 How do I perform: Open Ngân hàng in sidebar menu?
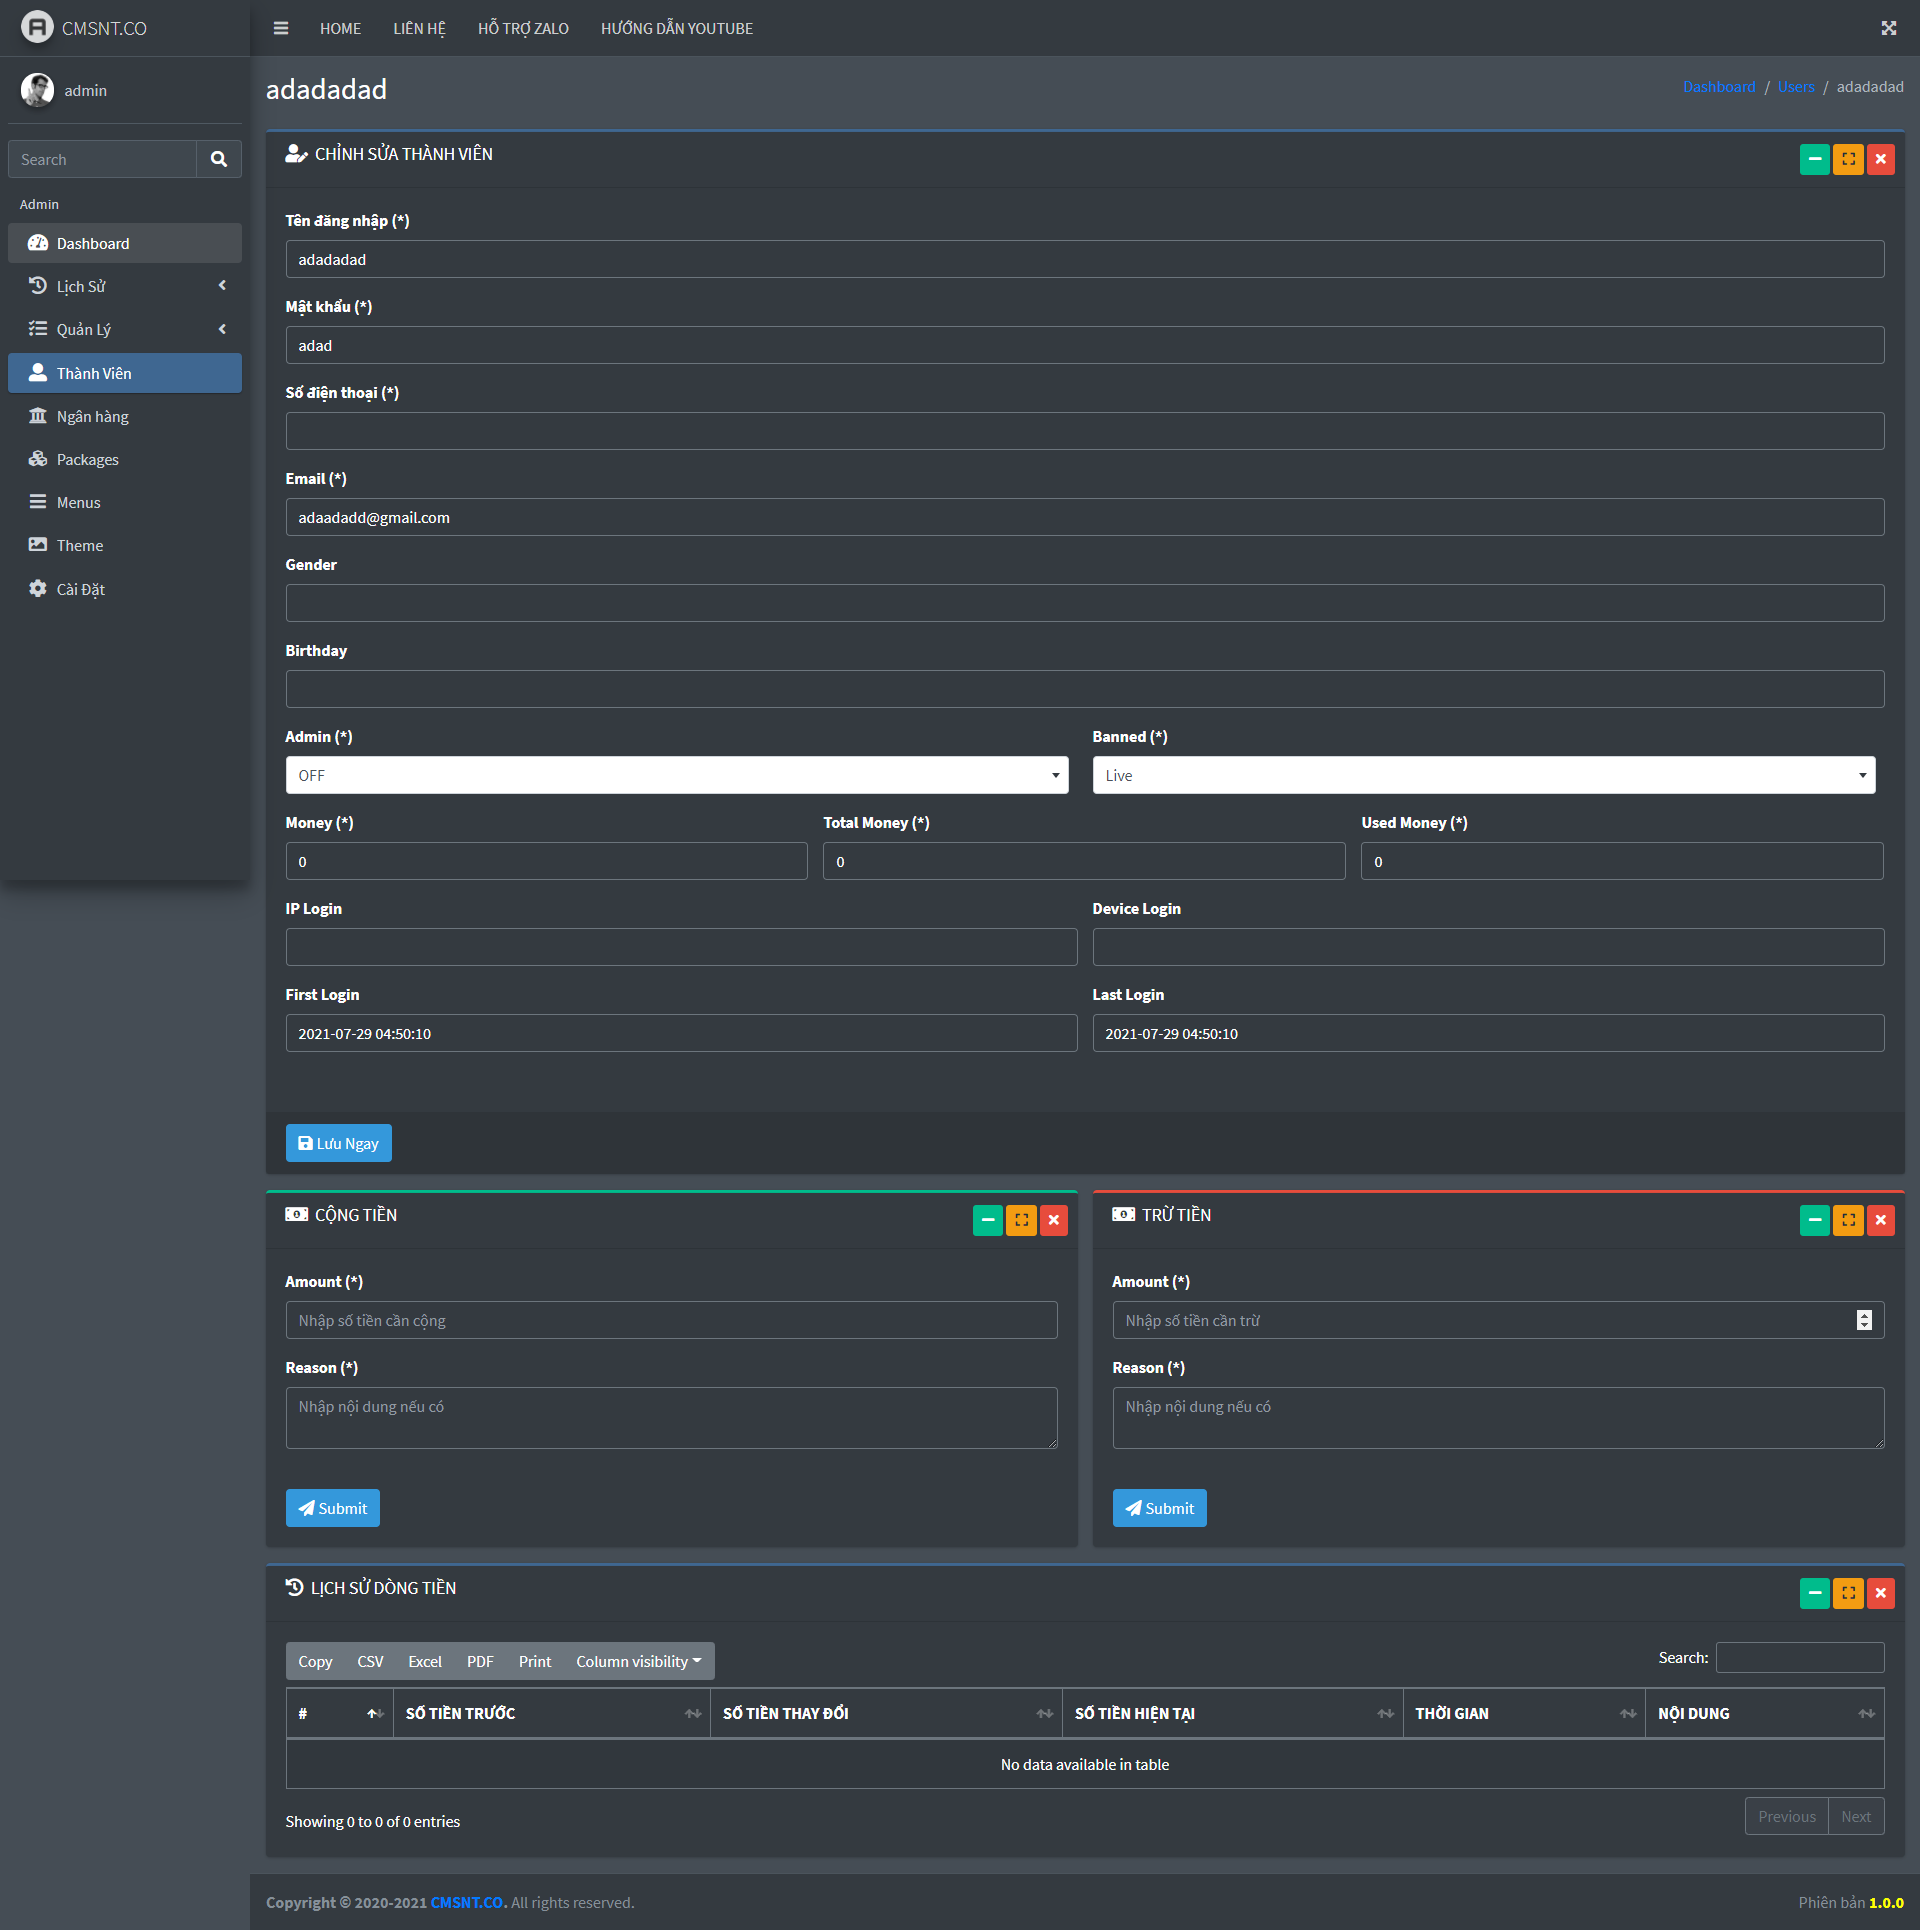tap(92, 416)
